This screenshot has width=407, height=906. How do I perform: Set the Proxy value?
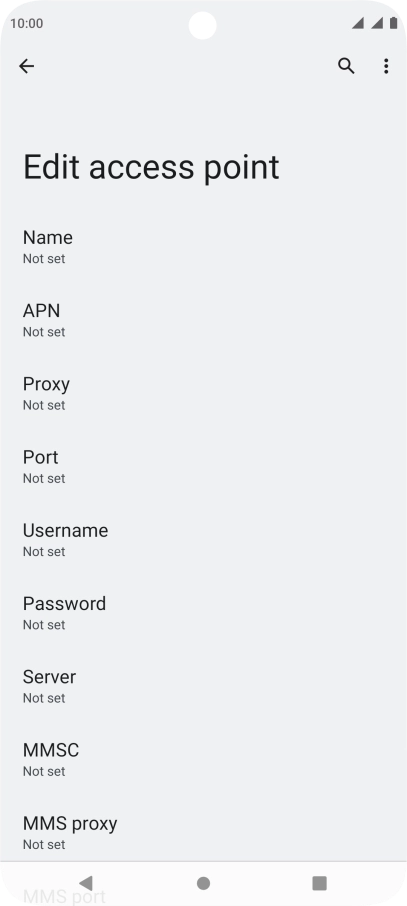204,394
